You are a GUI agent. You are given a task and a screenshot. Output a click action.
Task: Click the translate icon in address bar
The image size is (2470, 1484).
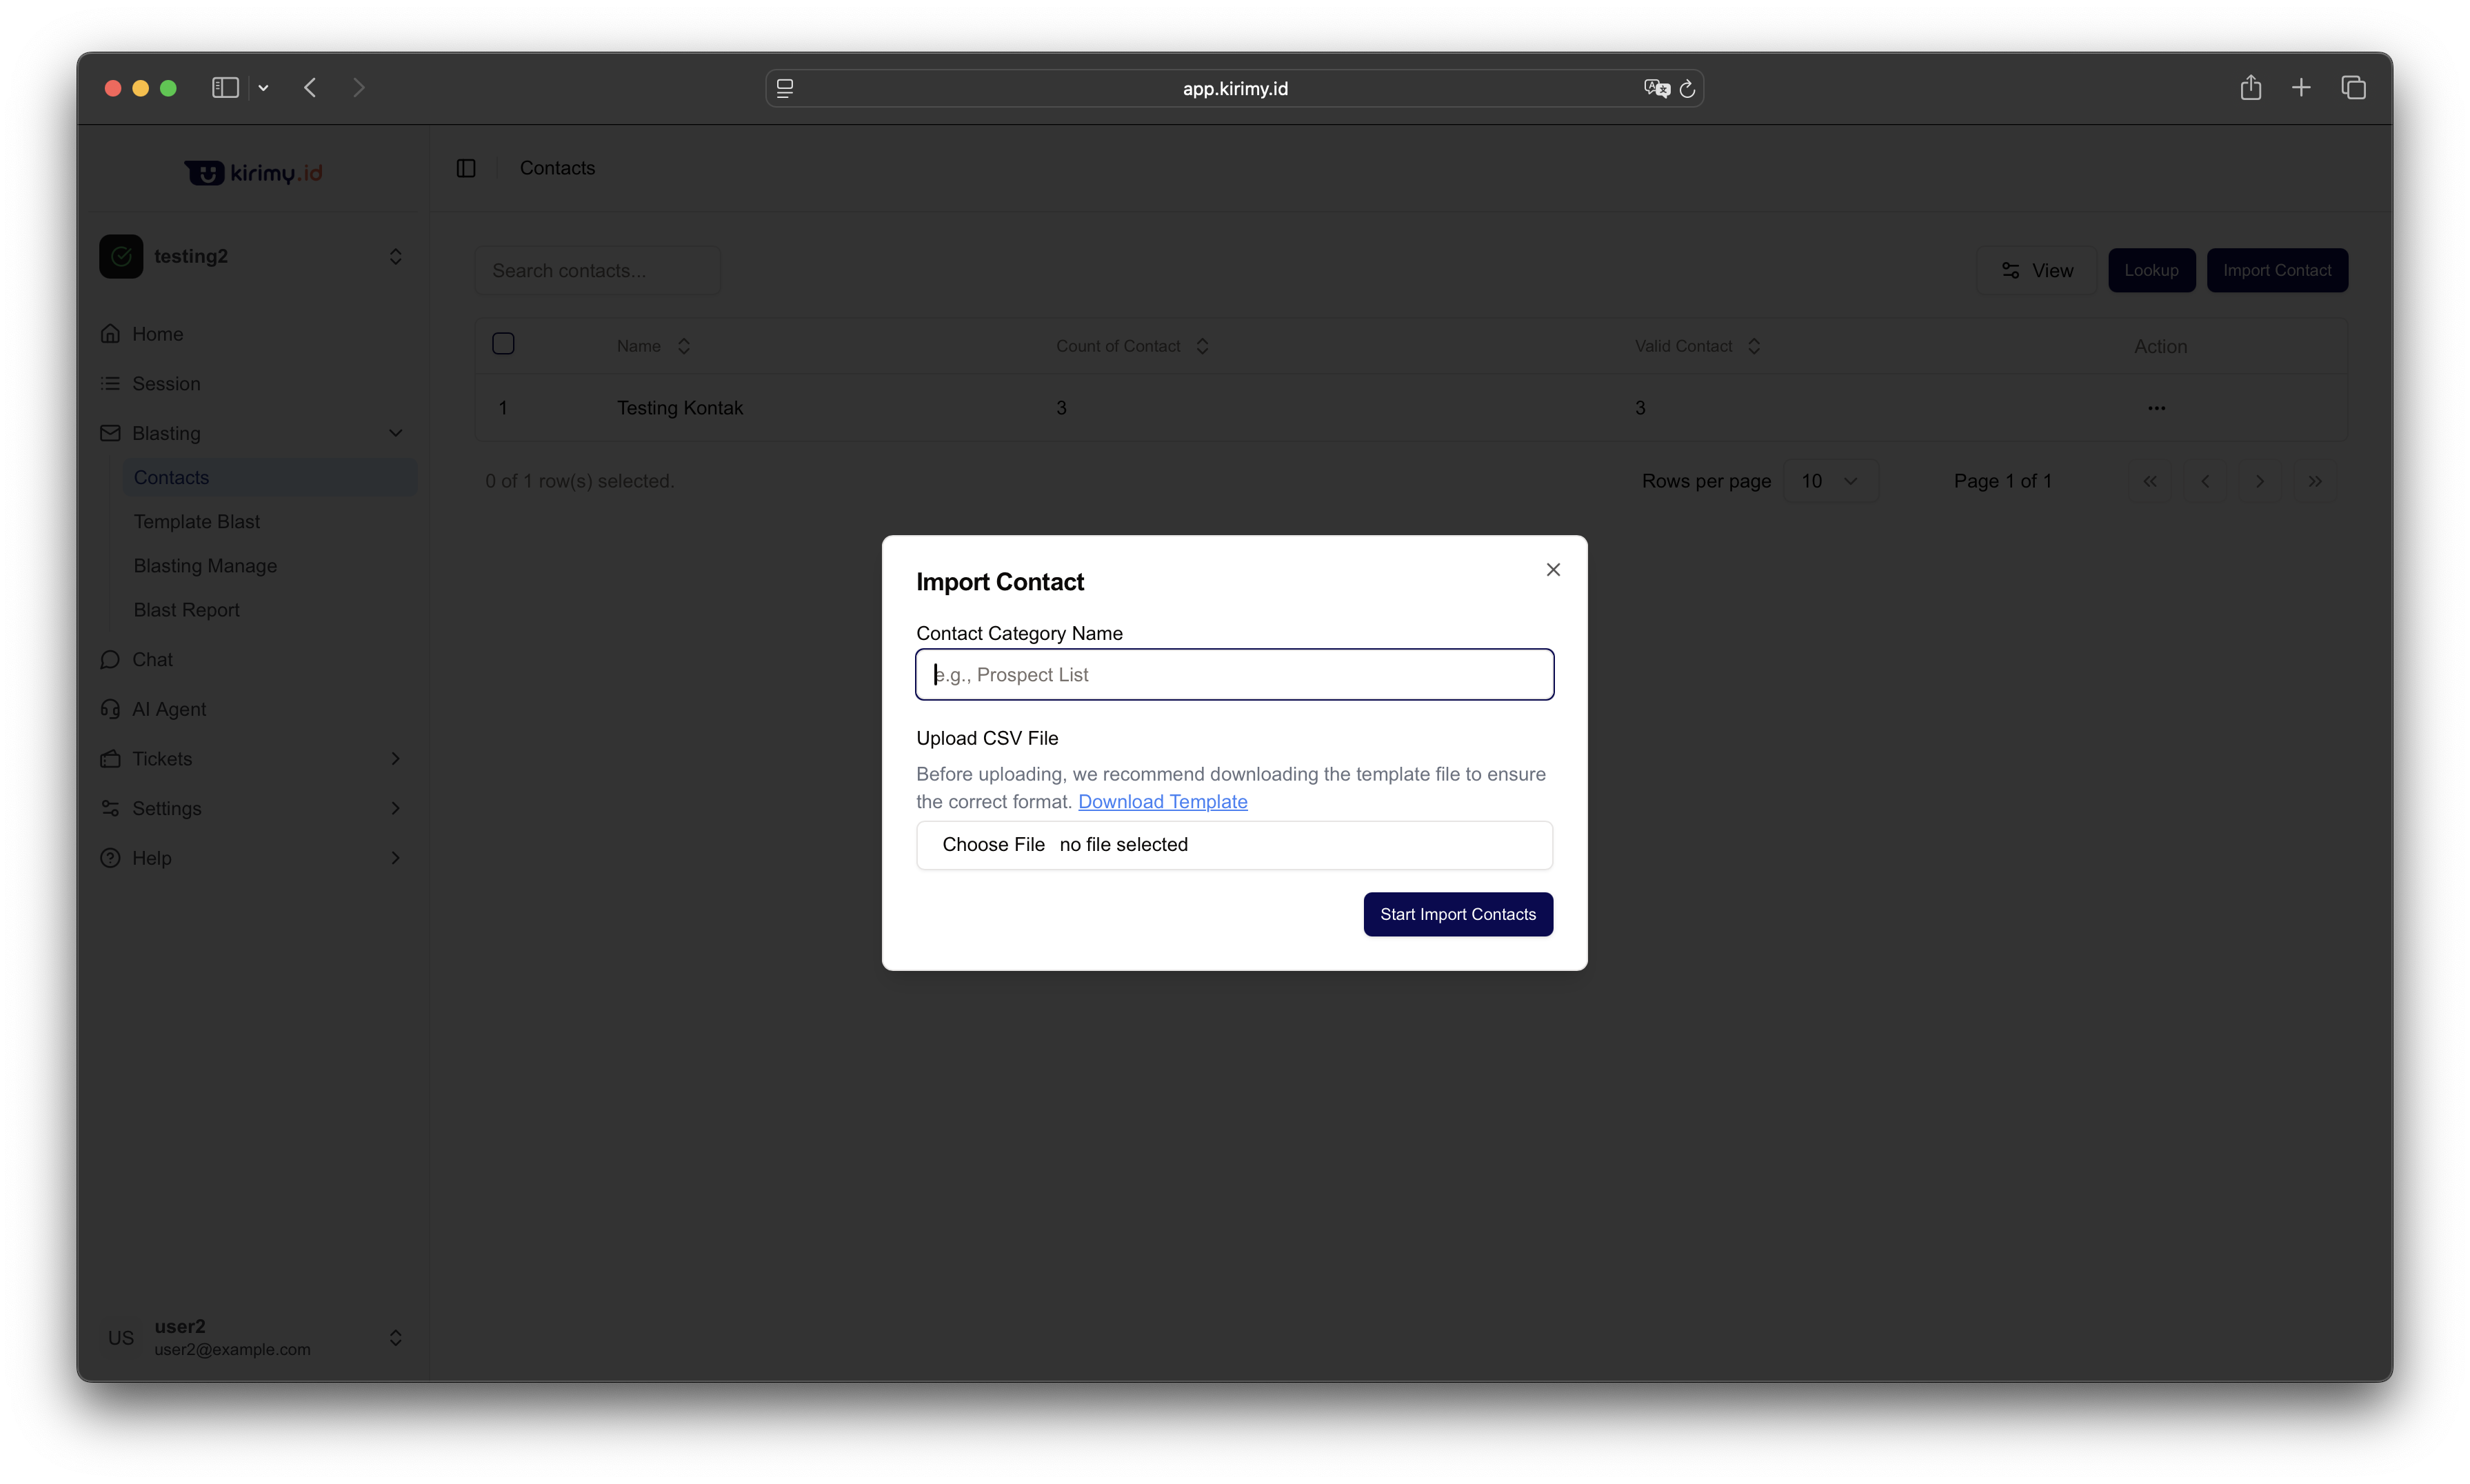[1656, 89]
